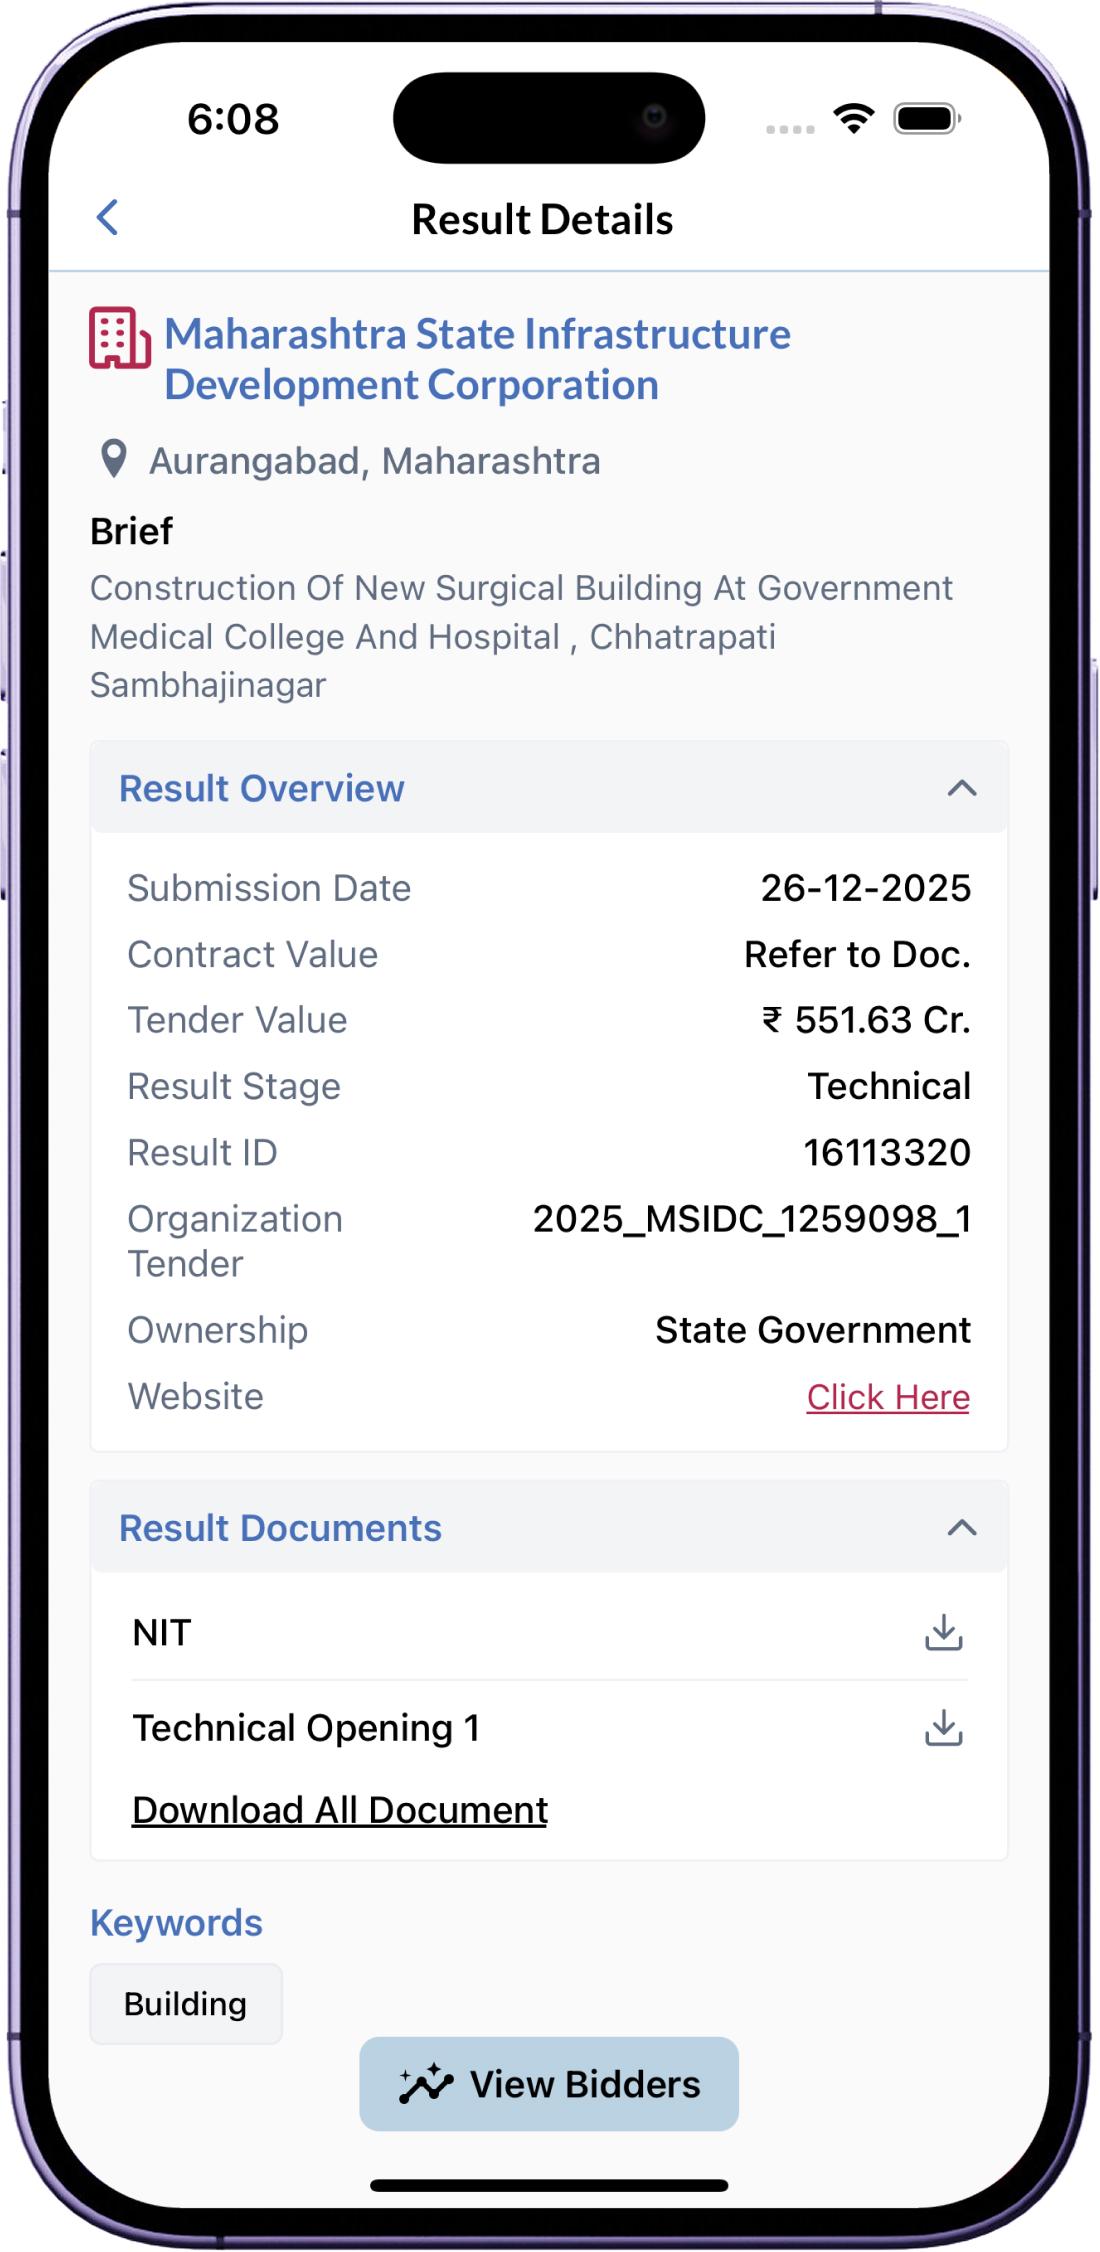Screen dimensions: 1100x2252
Task: Open the website Click Here link
Action: pyautogui.click(x=888, y=1397)
